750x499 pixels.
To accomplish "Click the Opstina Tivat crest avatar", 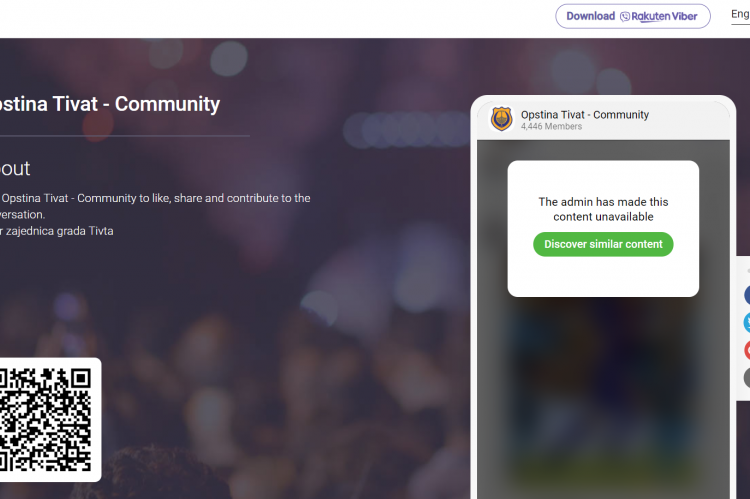I will point(501,119).
